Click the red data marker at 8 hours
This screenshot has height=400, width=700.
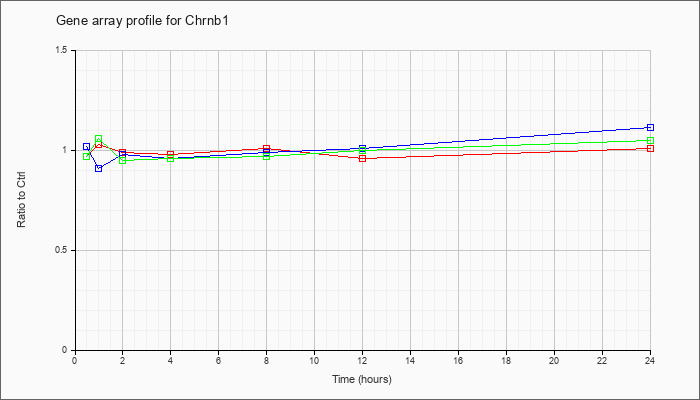(x=266, y=148)
